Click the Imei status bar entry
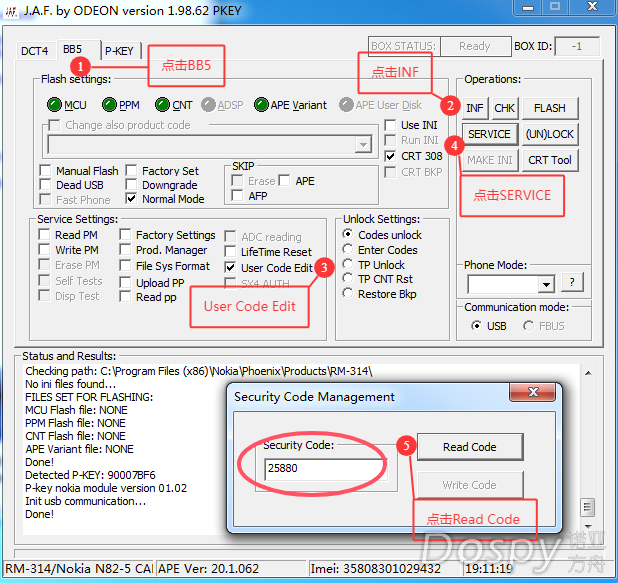Viewport: 618px width, 583px height. [385, 569]
